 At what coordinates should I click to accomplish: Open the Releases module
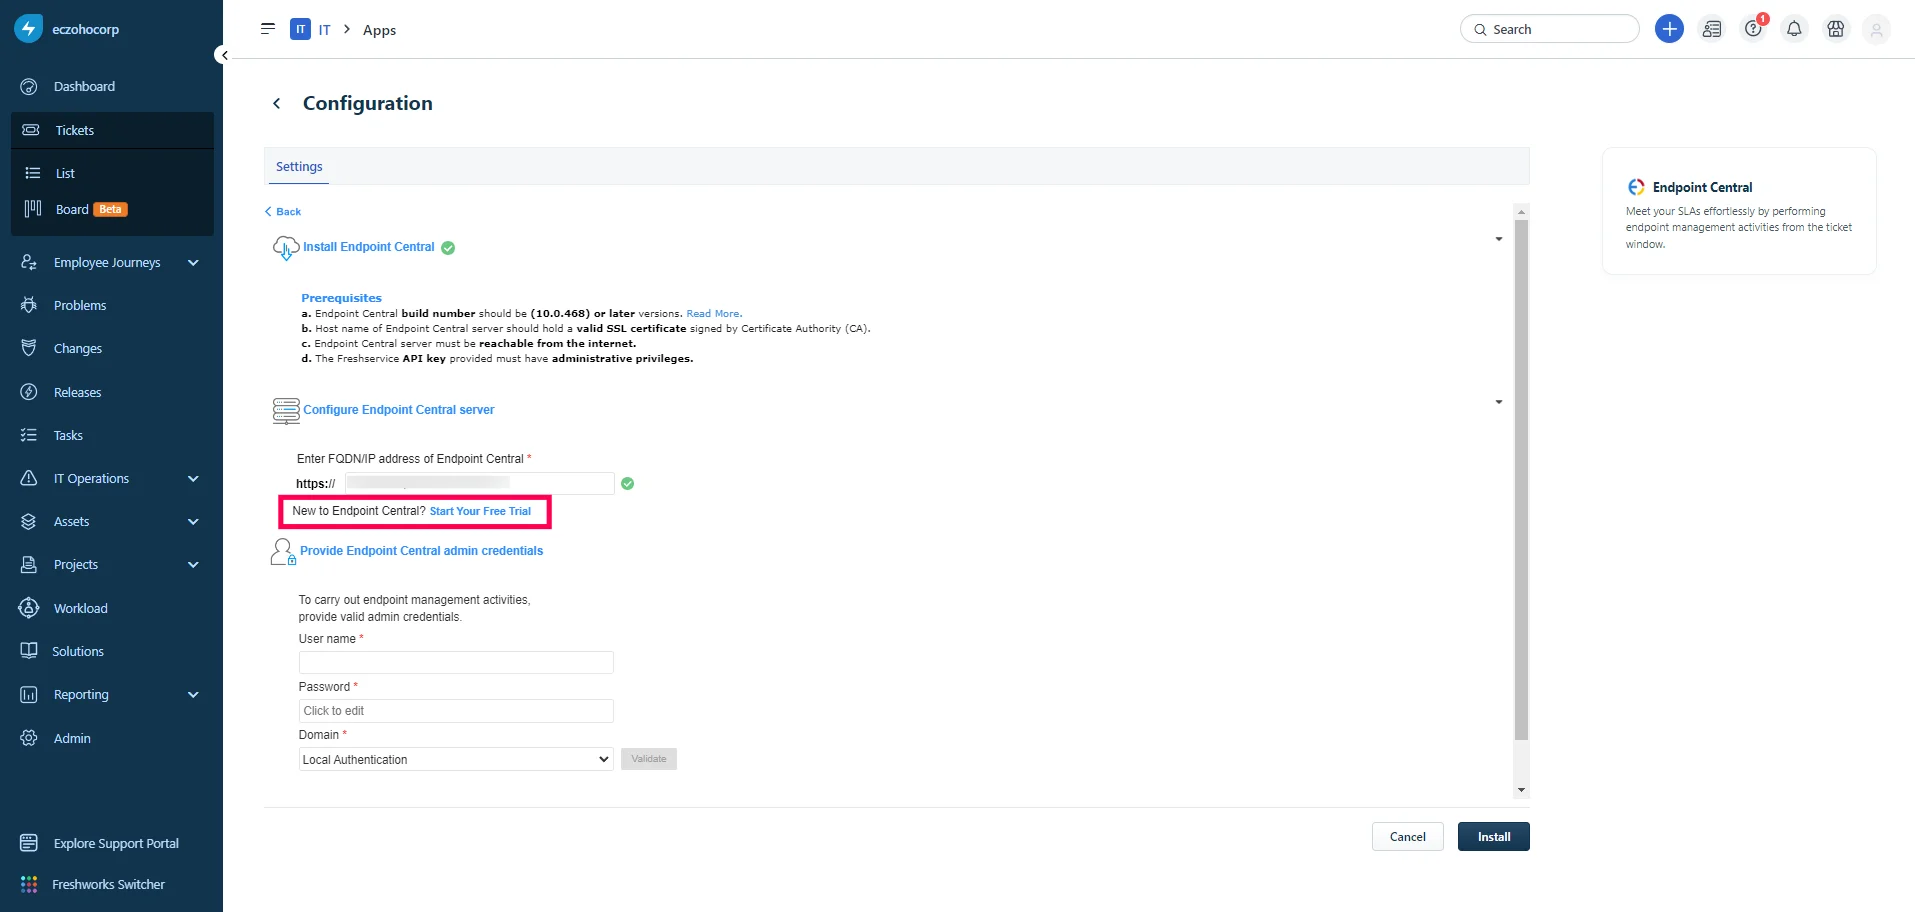tap(77, 392)
